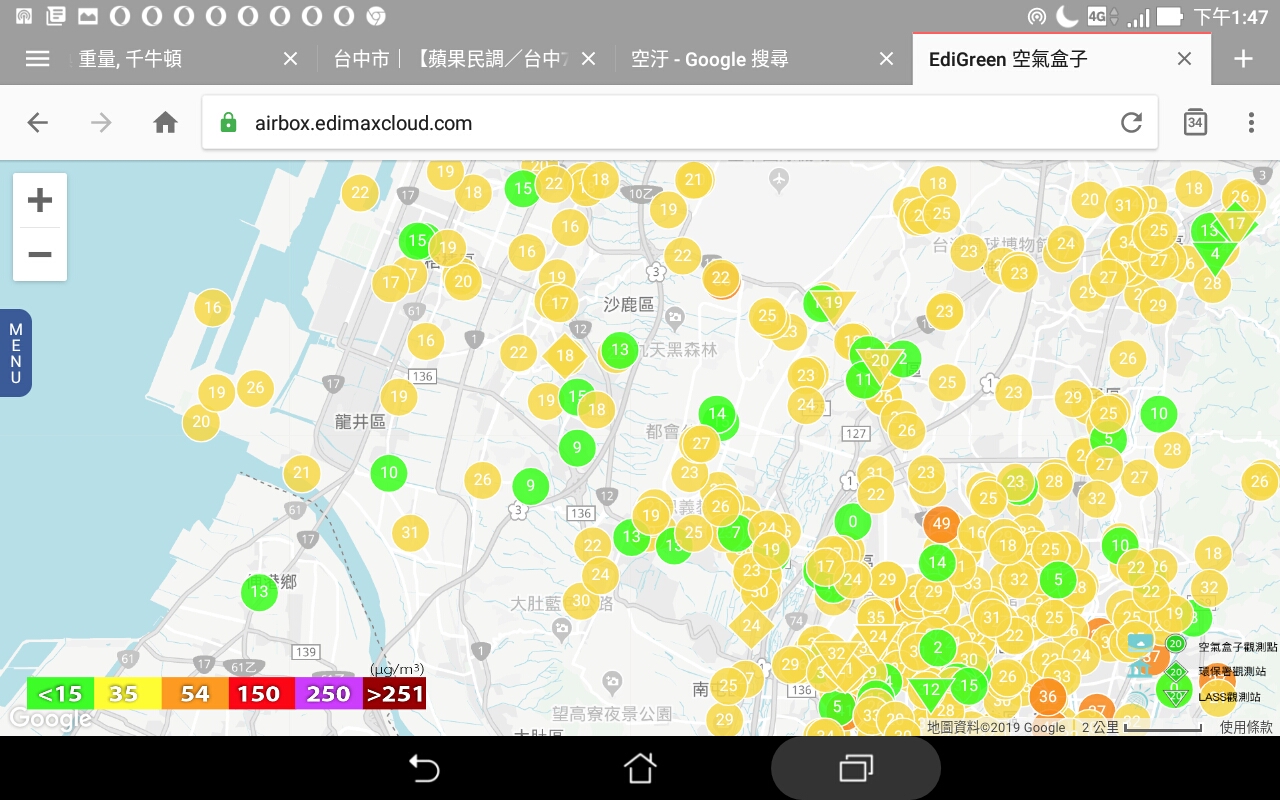
Task: Click the red 150 legend swatch
Action: [x=261, y=693]
